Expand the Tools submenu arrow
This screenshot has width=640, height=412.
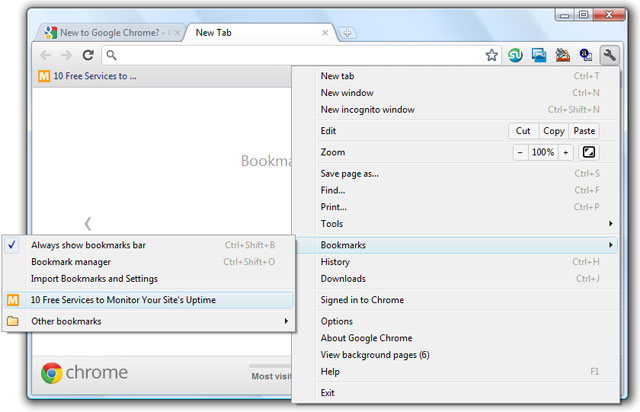point(611,223)
